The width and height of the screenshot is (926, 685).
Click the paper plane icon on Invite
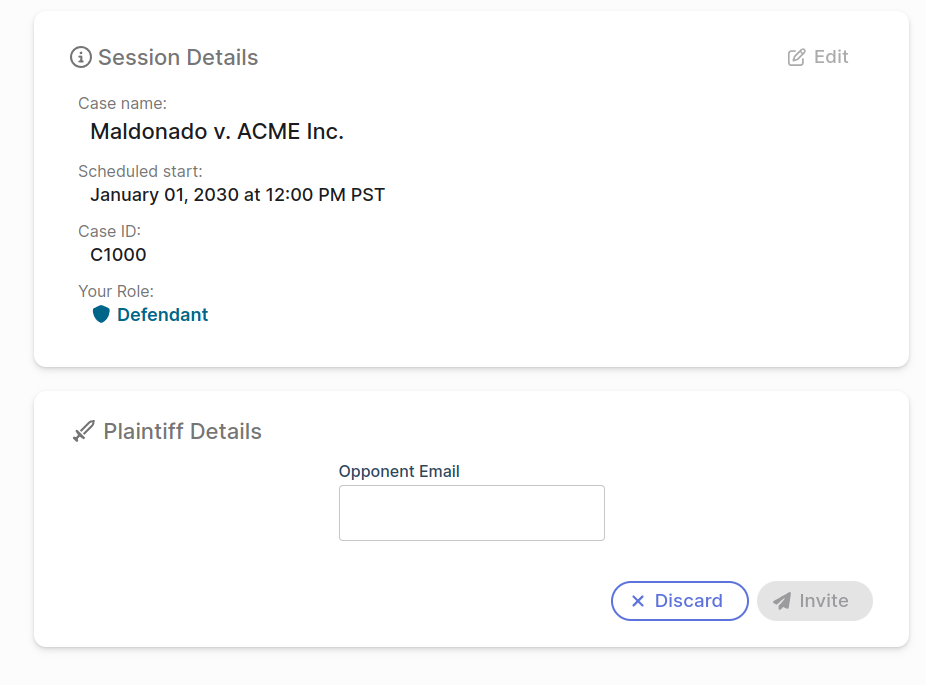782,601
